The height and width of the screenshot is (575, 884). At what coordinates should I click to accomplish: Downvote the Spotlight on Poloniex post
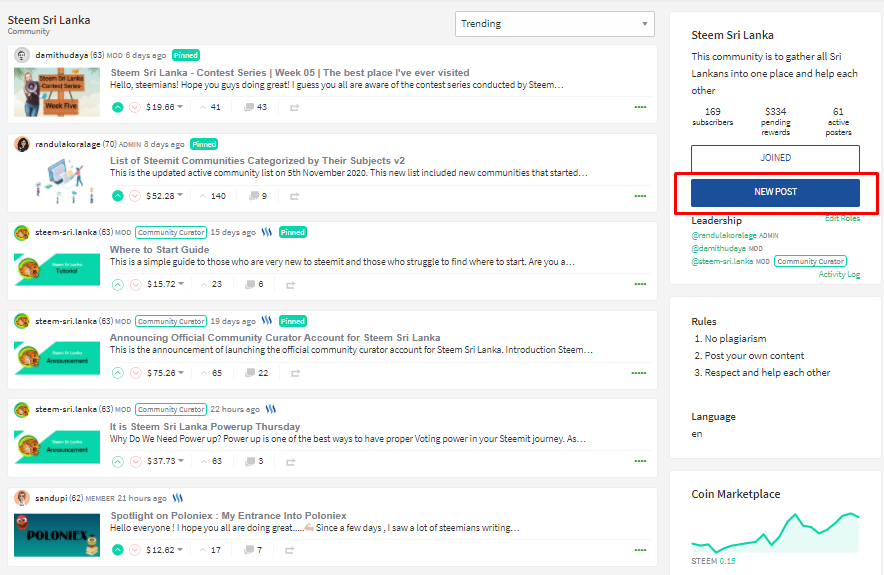click(x=135, y=550)
